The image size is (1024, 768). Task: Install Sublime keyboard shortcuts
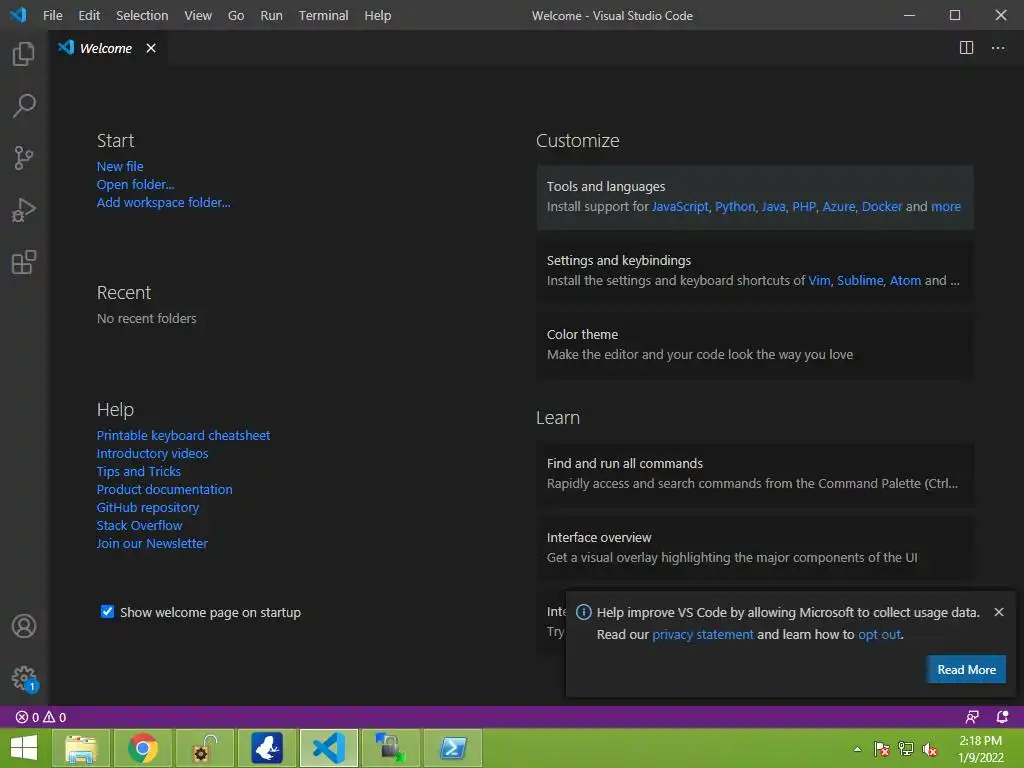point(860,280)
